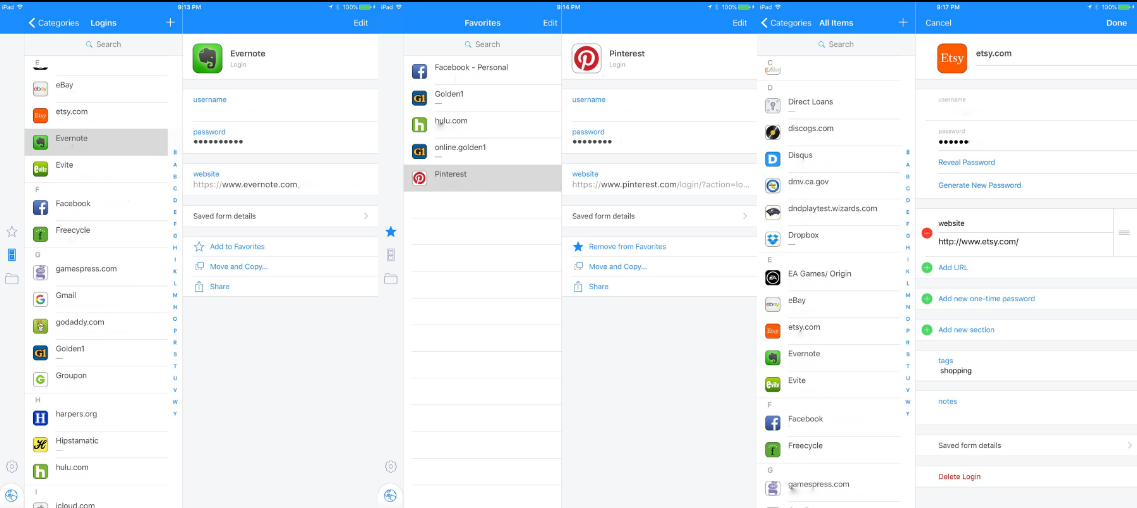The height and width of the screenshot is (508, 1137).
Task: Select the Pinterest row in Favorites
Action: click(x=482, y=178)
